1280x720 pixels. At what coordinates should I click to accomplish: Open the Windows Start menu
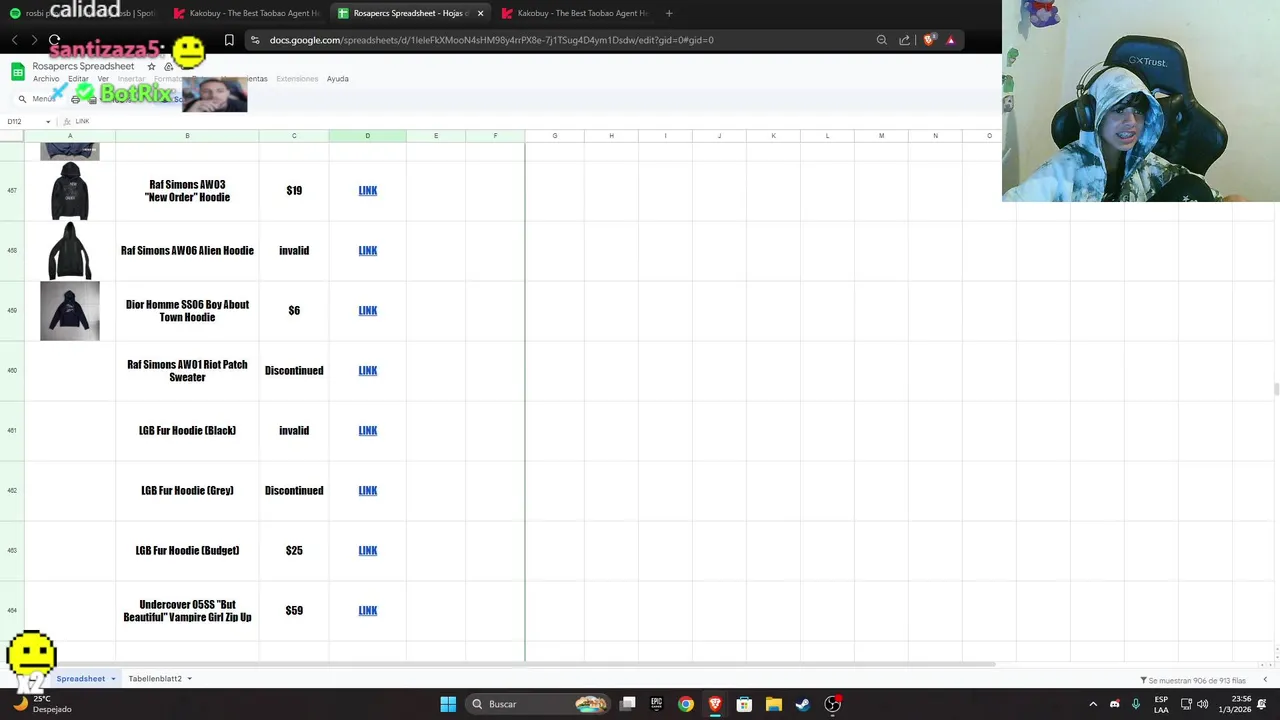coord(448,704)
